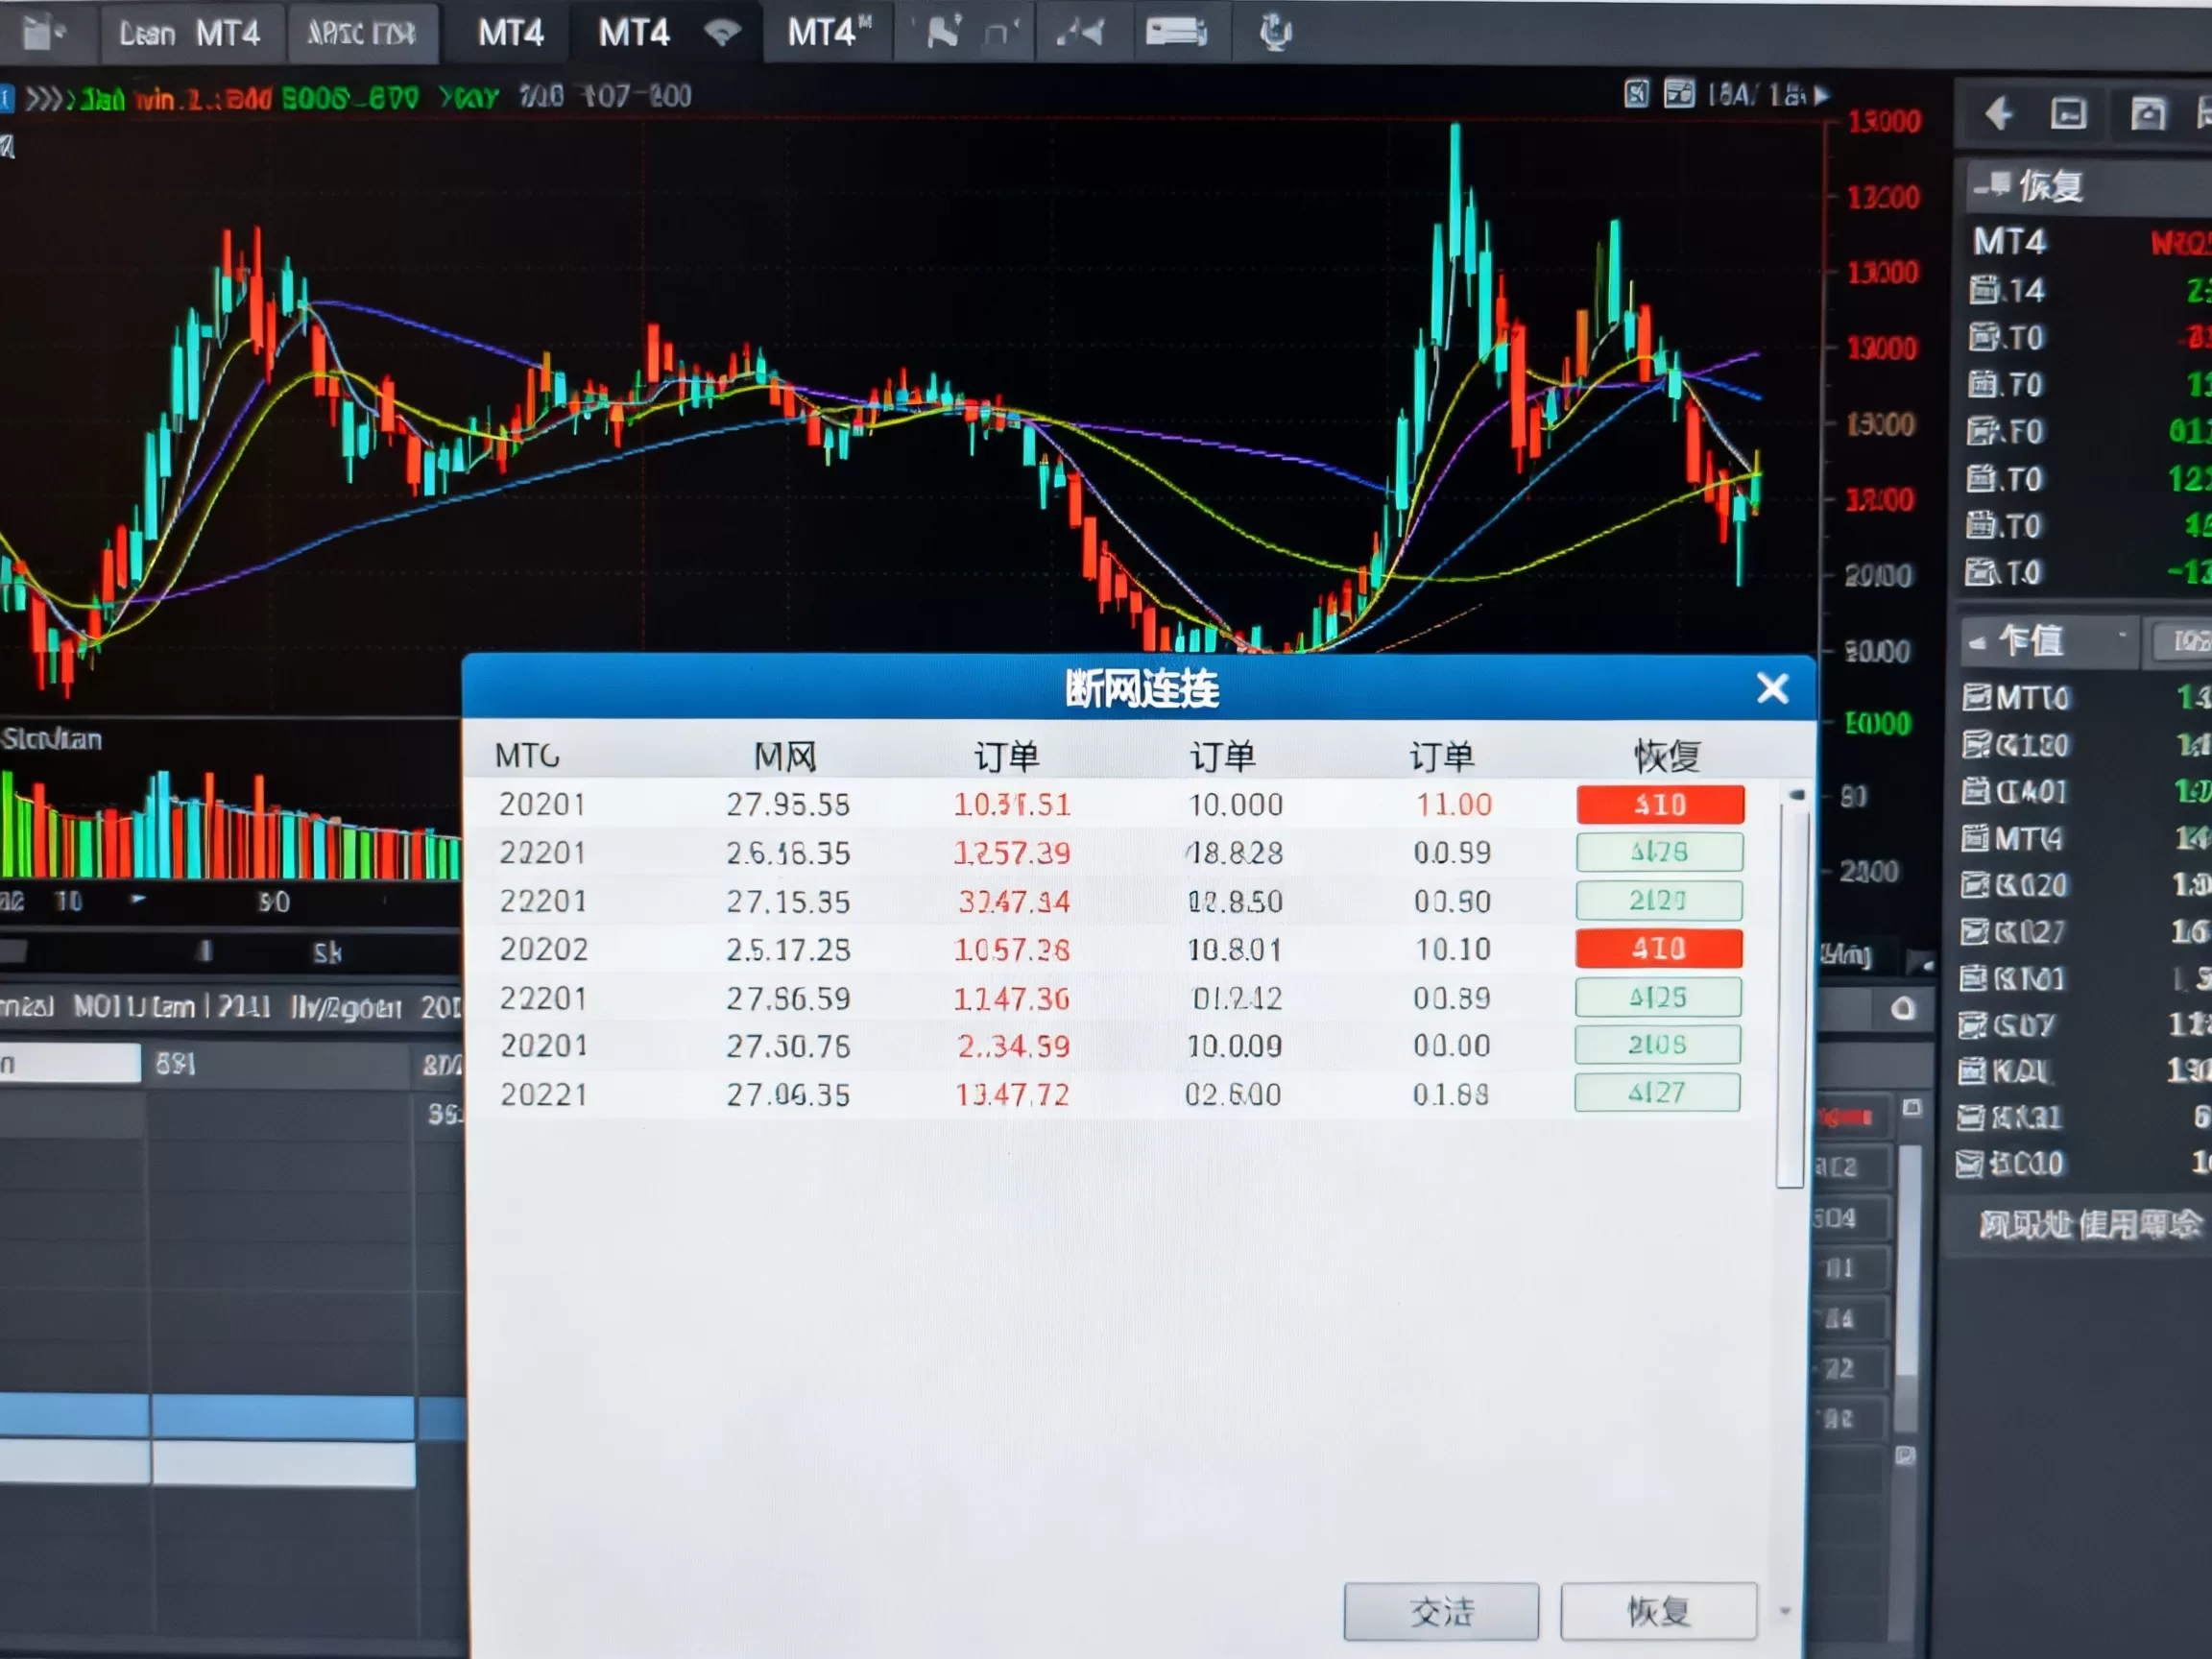Screen dimensions: 2212x1659
Task: Select the MTT4 item in right list
Action: coord(2012,838)
